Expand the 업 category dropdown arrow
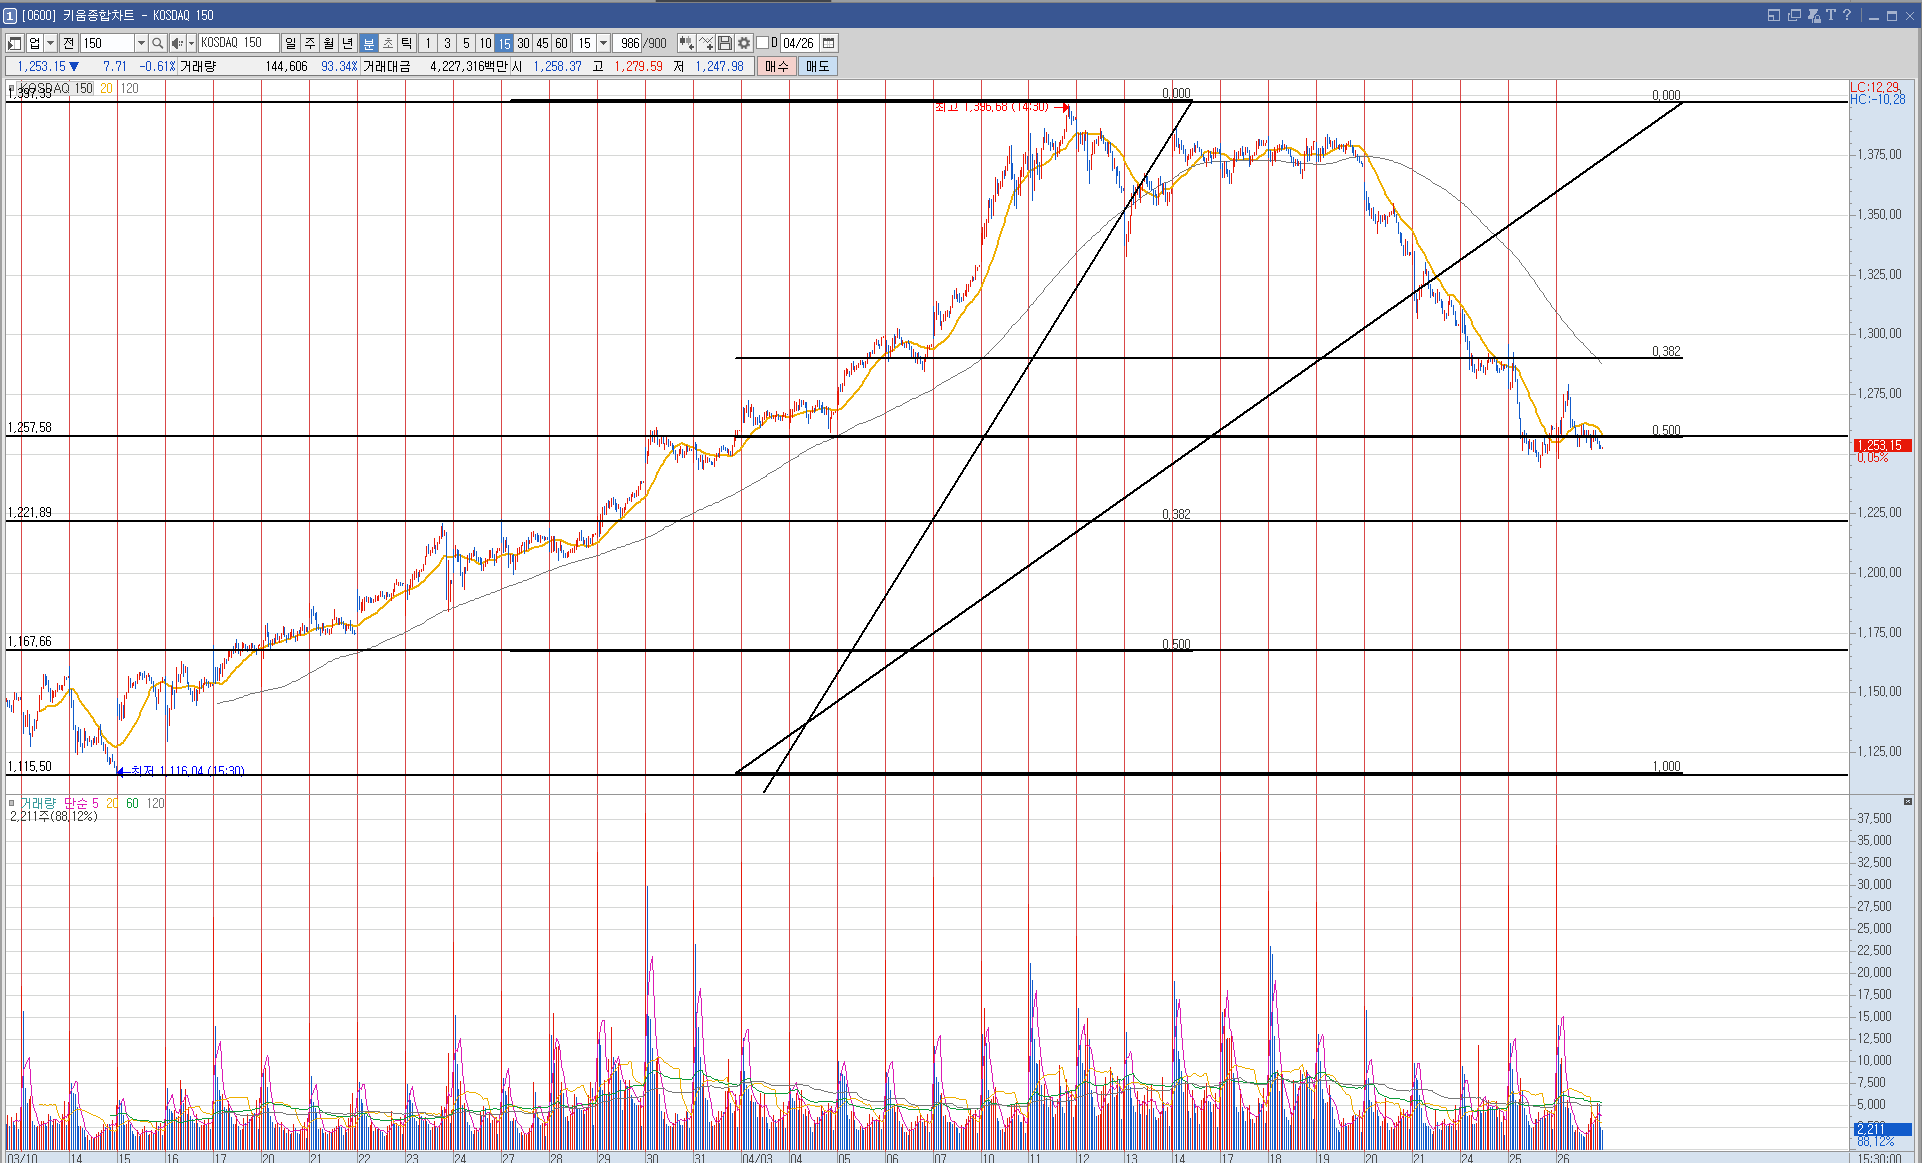1922x1163 pixels. (x=50, y=43)
